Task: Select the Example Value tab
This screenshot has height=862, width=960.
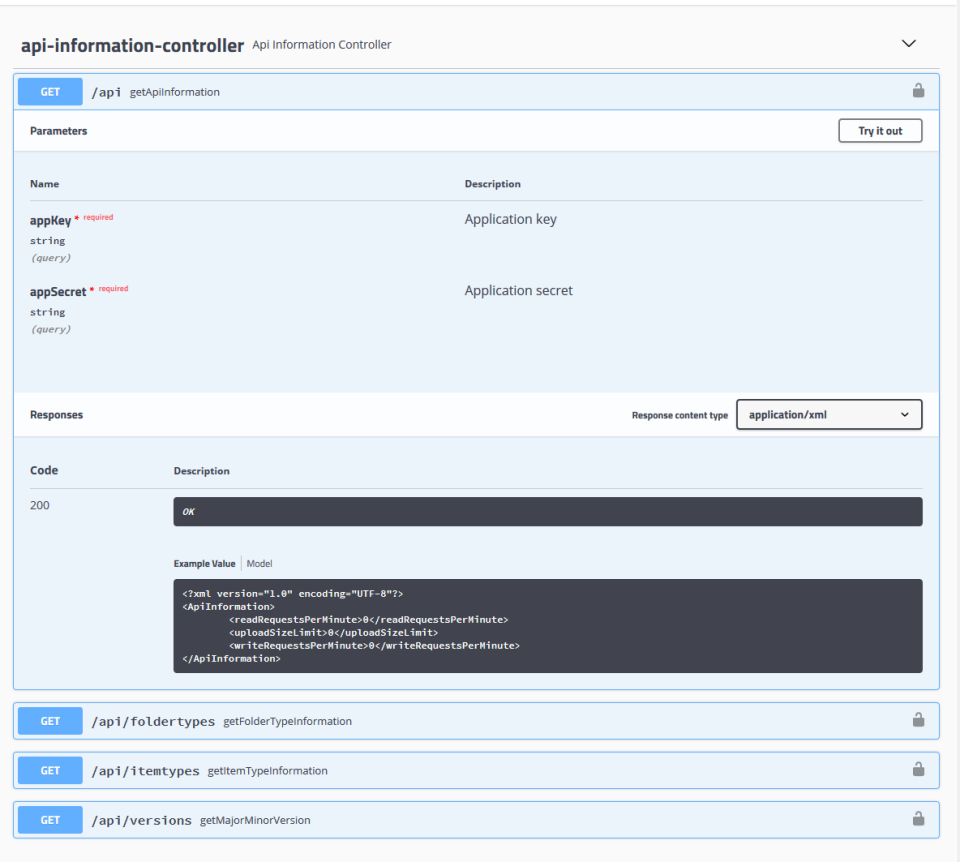Action: pyautogui.click(x=206, y=563)
